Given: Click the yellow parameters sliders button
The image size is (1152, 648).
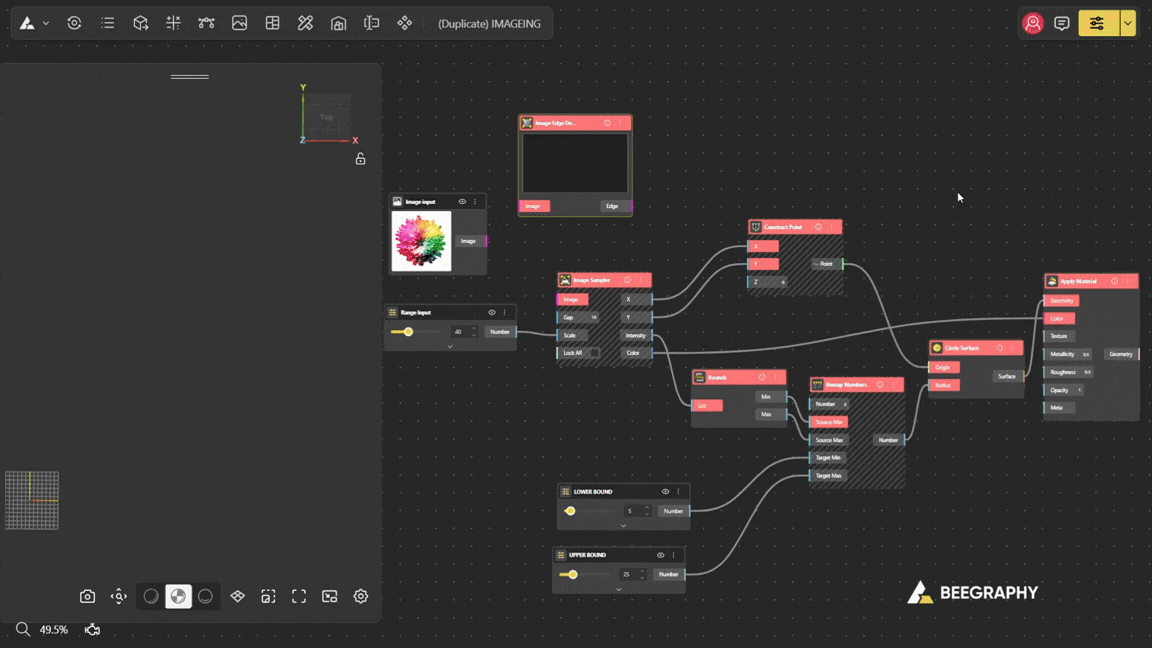Looking at the screenshot, I should click(1098, 24).
